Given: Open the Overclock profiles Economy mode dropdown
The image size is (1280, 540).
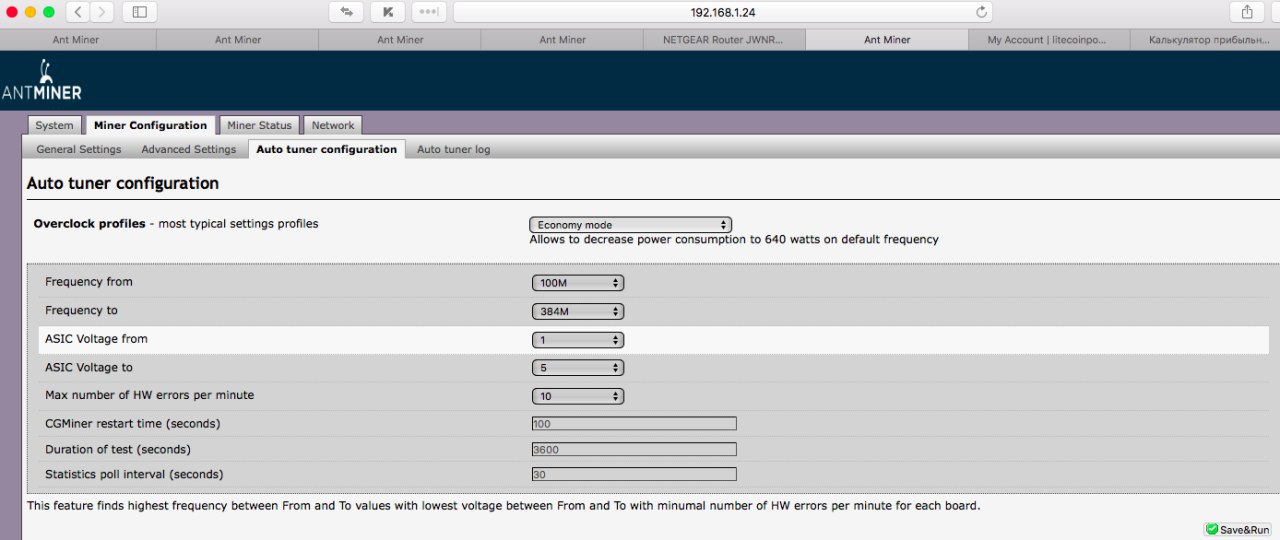Looking at the screenshot, I should tap(631, 225).
